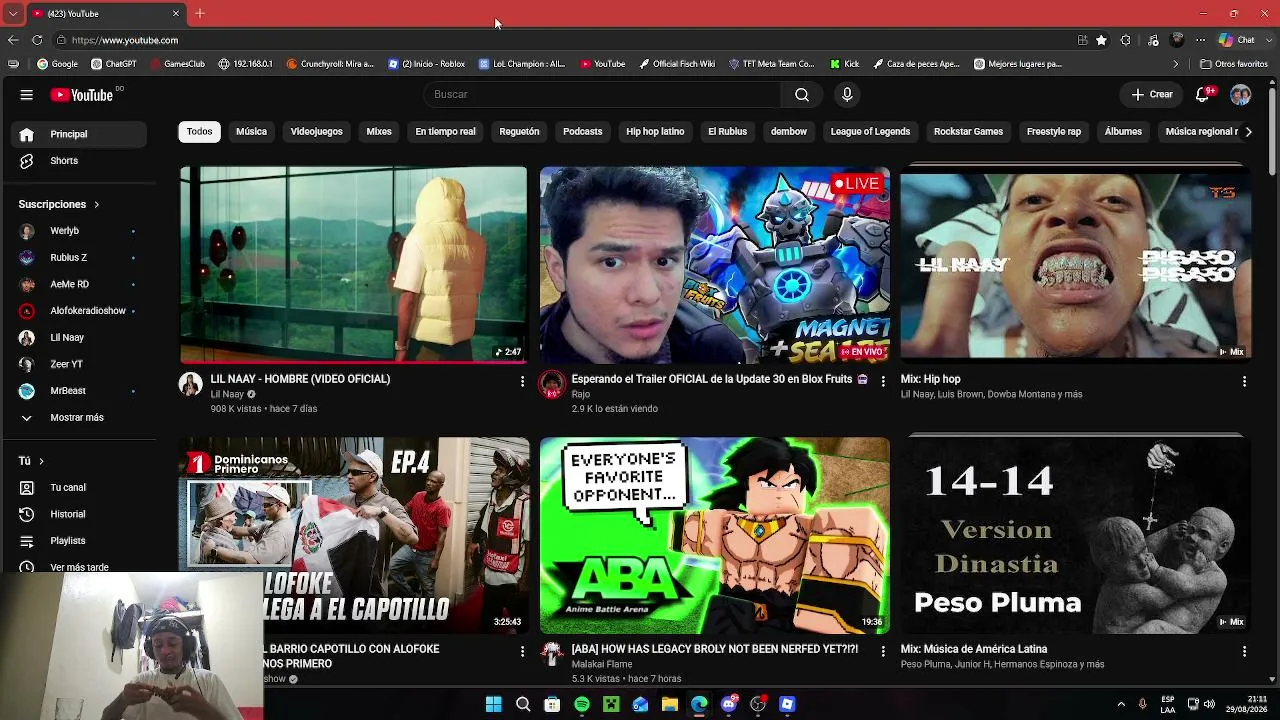Open YouTube notifications bell
Image resolution: width=1280 pixels, height=720 pixels.
coord(1203,94)
